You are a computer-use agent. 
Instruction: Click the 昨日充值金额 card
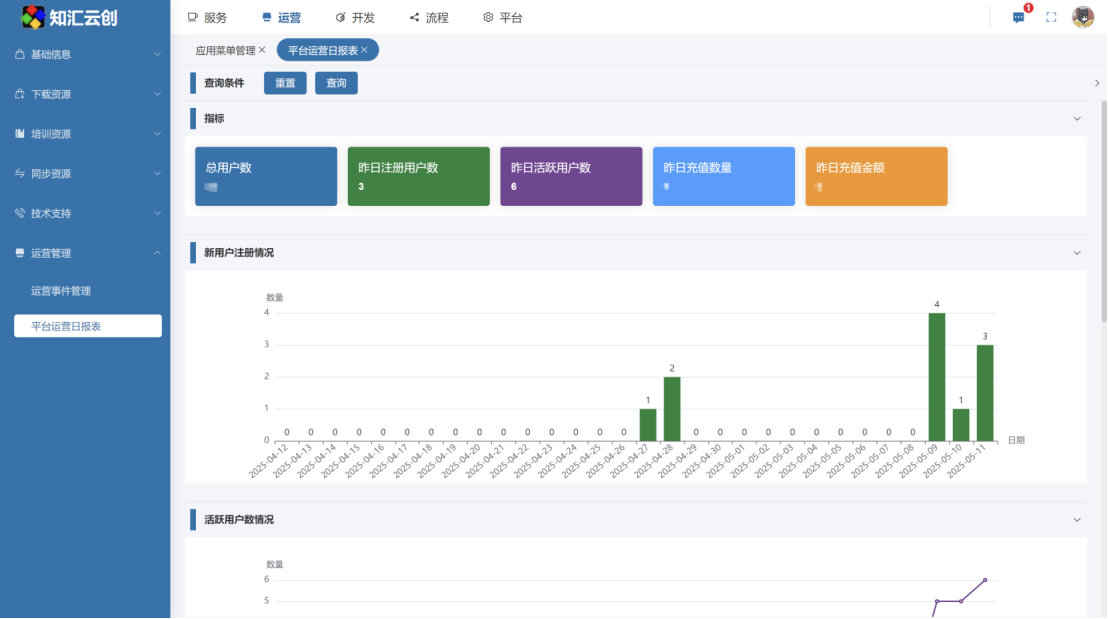[x=876, y=176]
